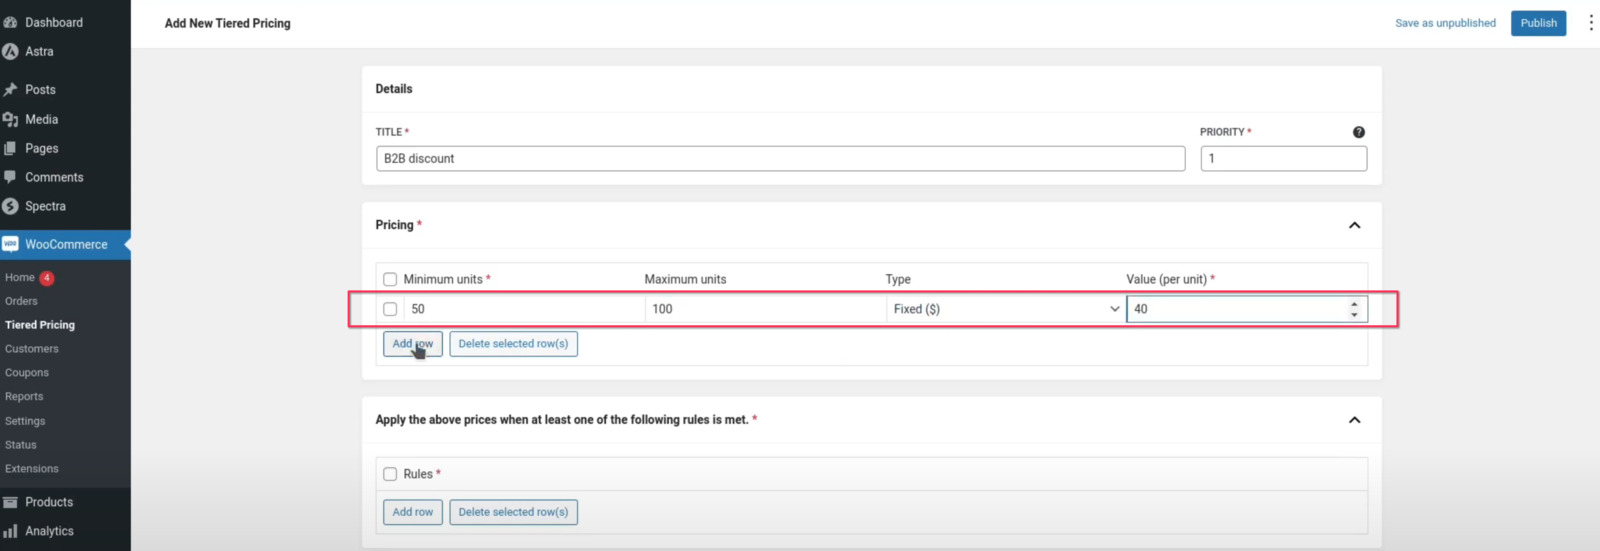Click the Comments label in sidebar
This screenshot has height=551, width=1600.
coord(54,177)
